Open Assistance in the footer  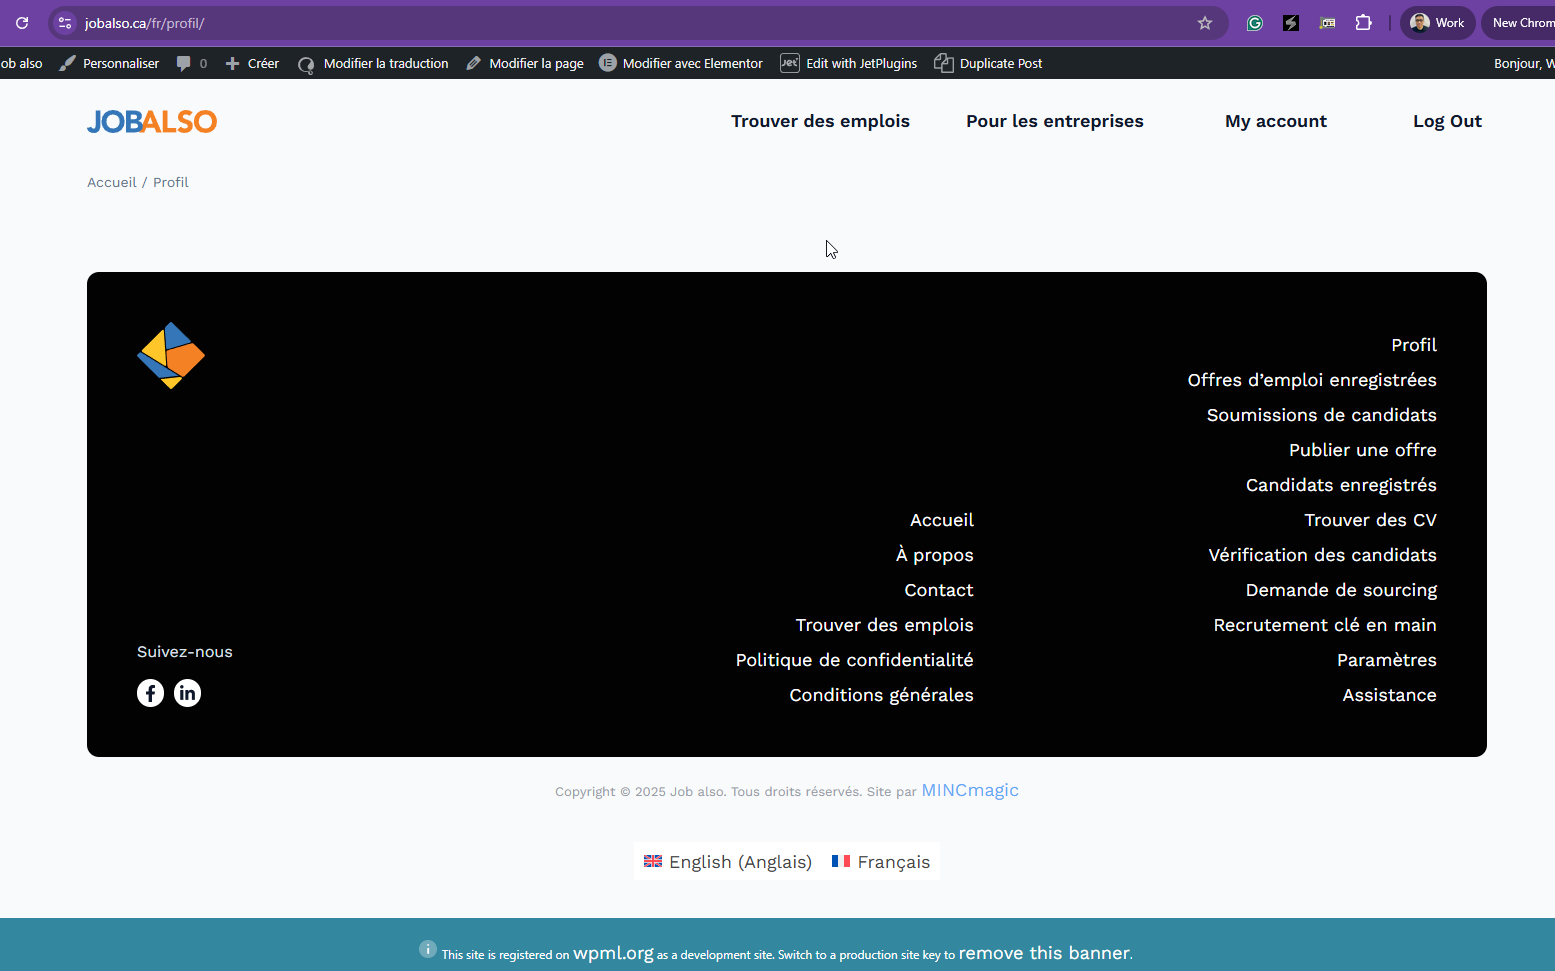[x=1389, y=695]
